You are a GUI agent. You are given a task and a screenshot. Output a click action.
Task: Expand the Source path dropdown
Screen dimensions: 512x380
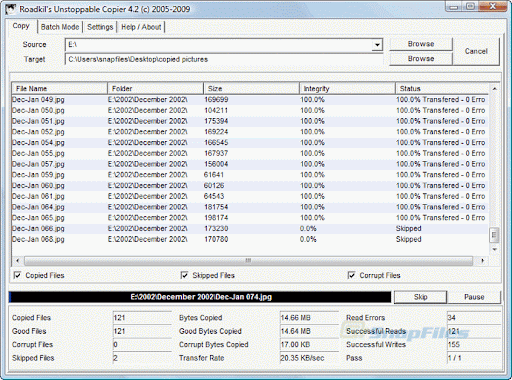[377, 45]
